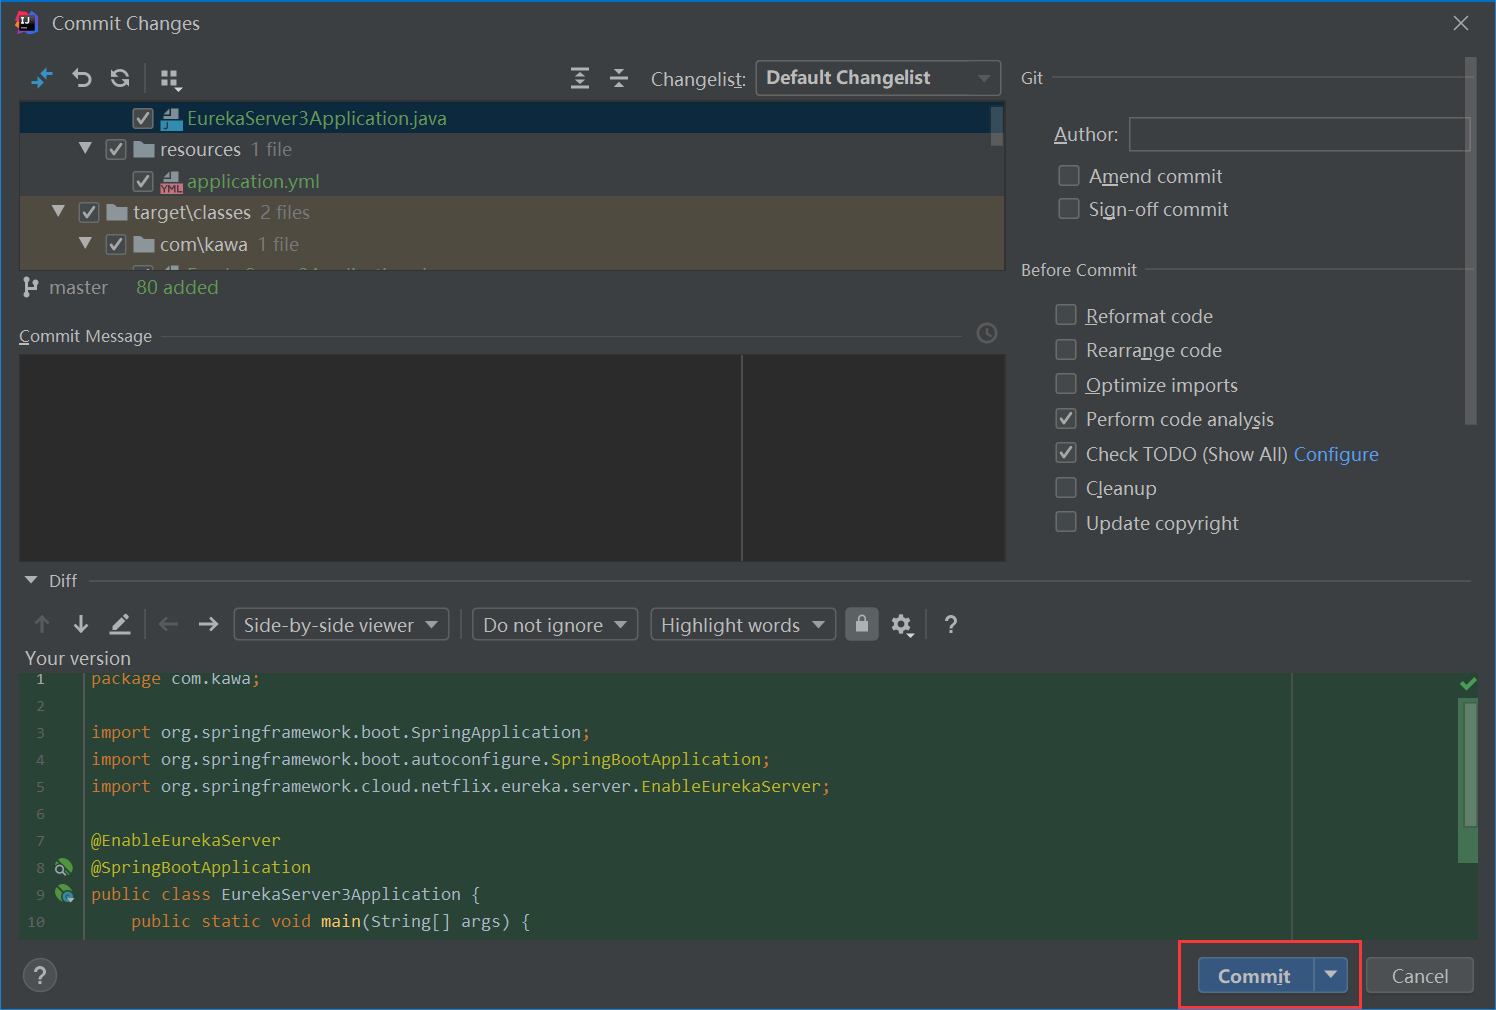Select the target\classes folder row

coord(192,212)
